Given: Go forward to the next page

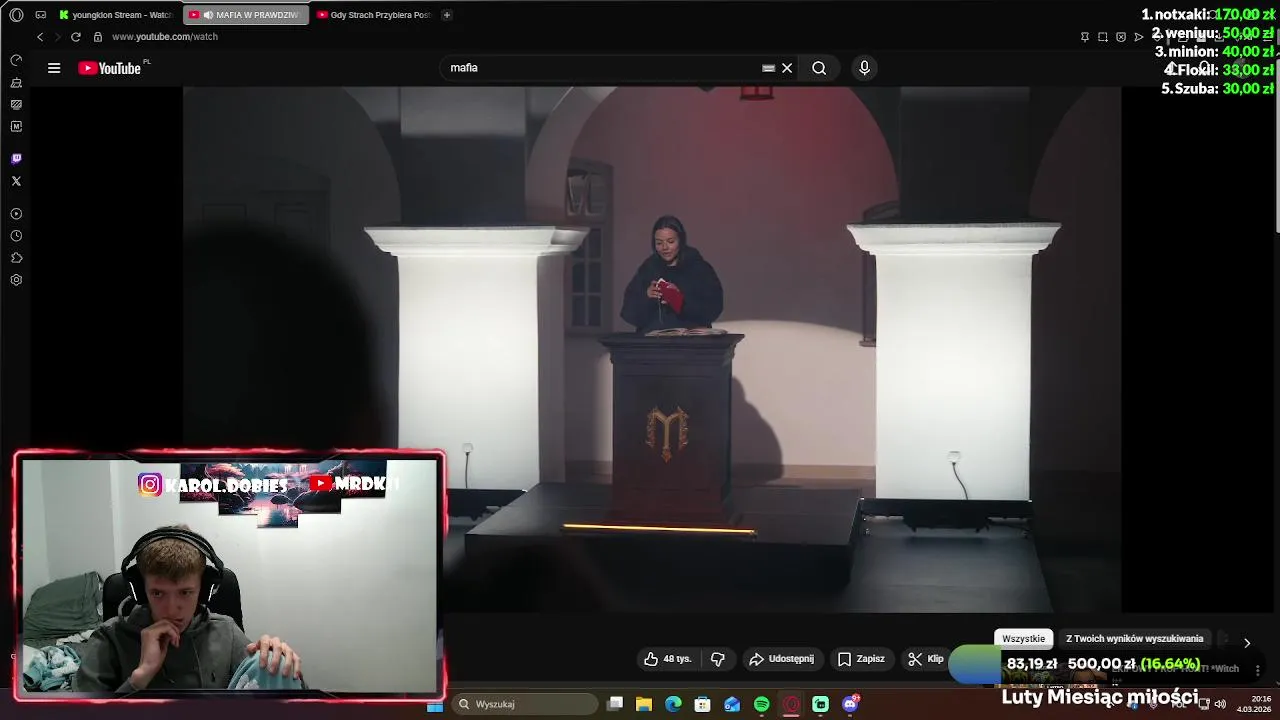Looking at the screenshot, I should 57,37.
